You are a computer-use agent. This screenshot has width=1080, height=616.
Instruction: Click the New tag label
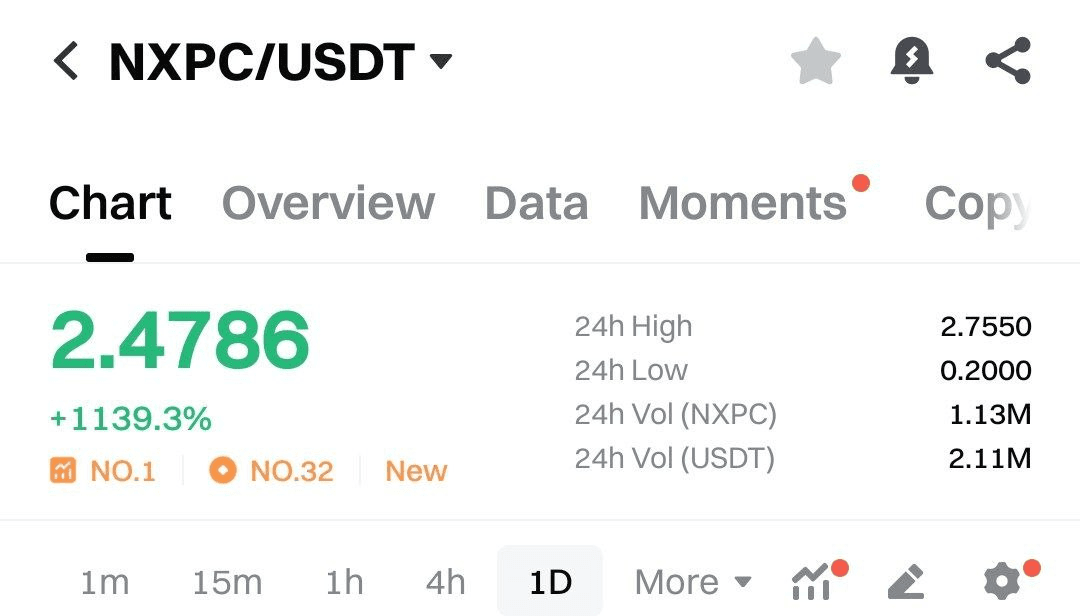(x=416, y=471)
